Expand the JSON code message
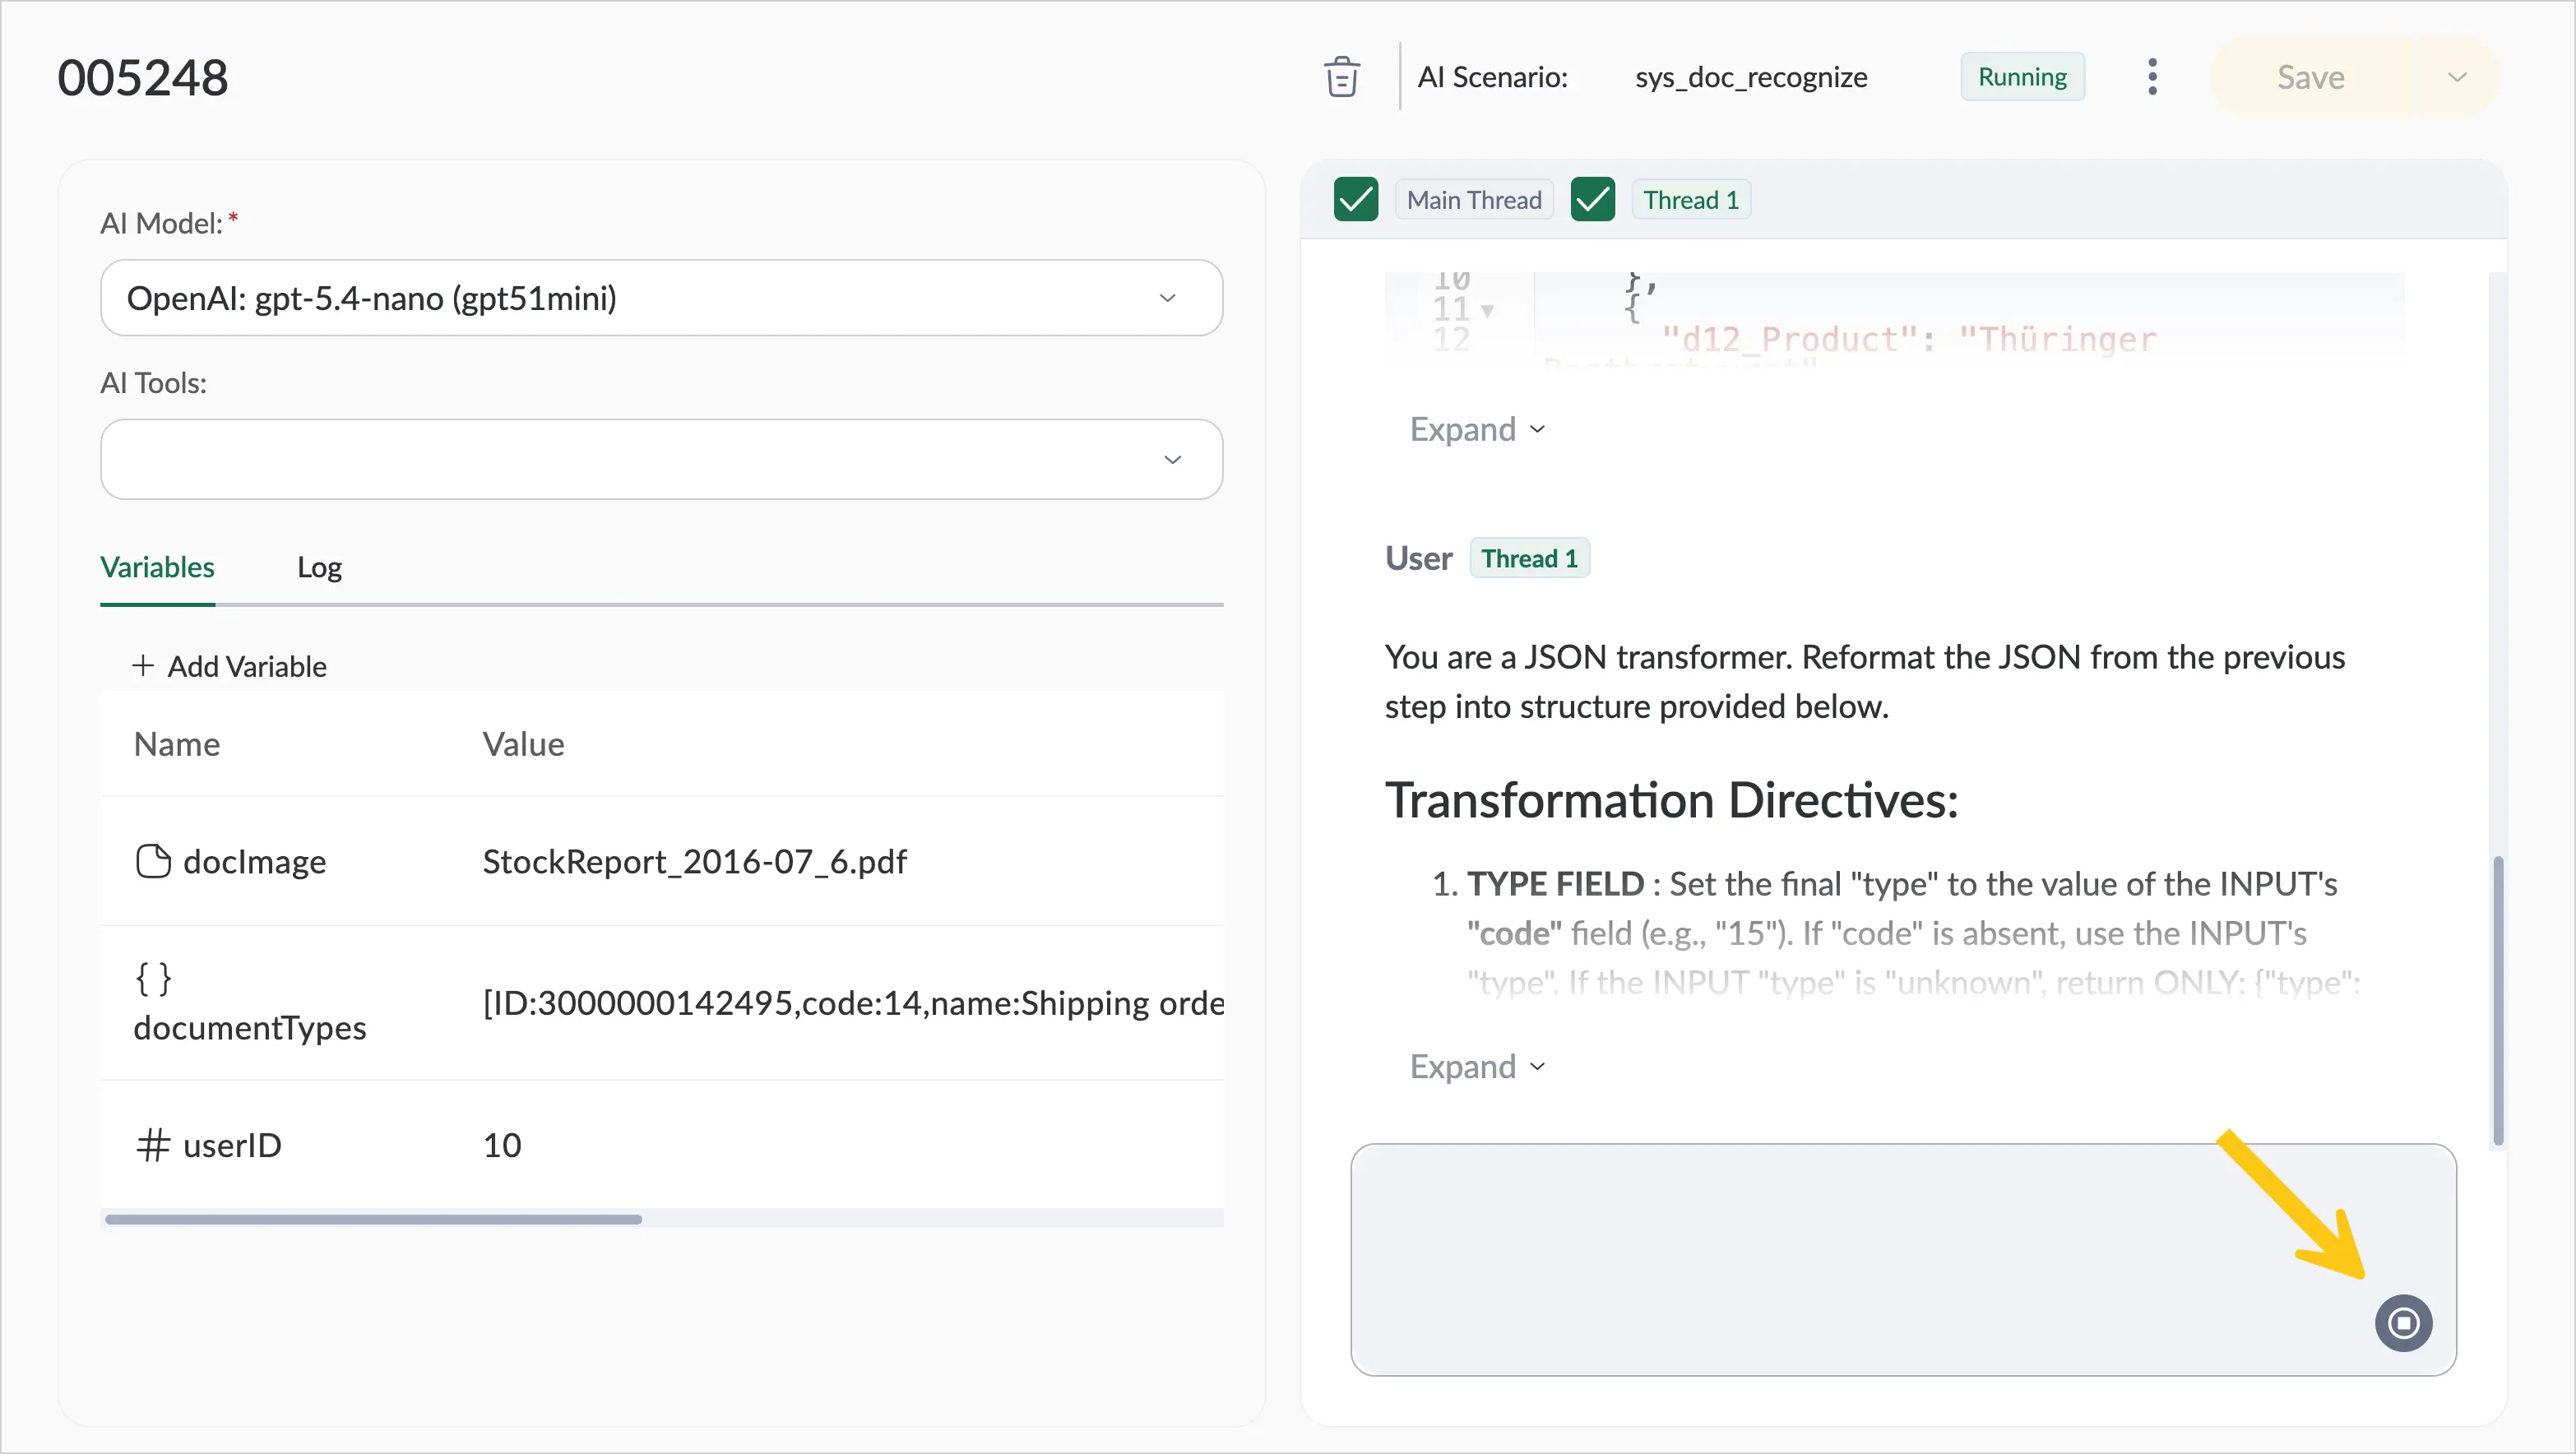This screenshot has width=2576, height=1454. (x=1477, y=429)
